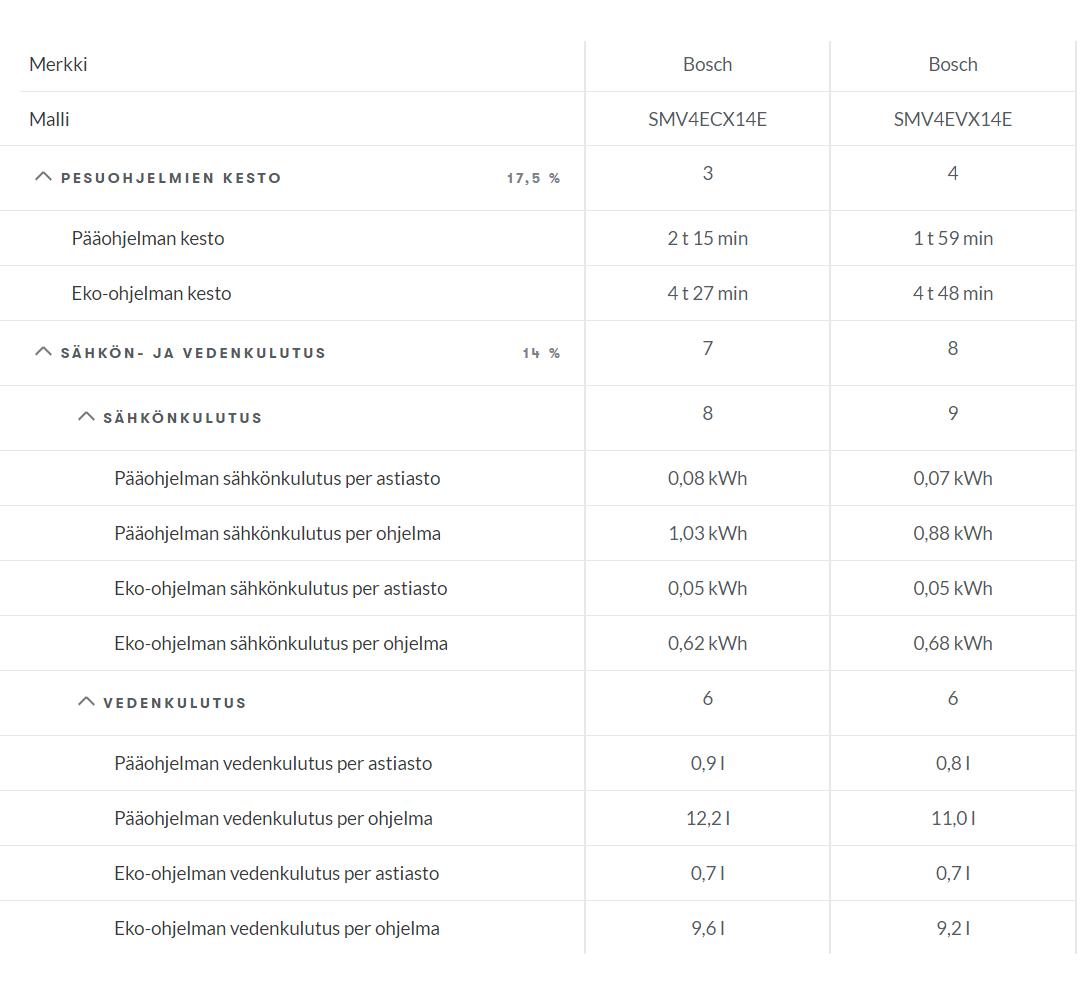This screenshot has width=1091, height=982.
Task: Click the 2 t 15 min duration cell
Action: [707, 238]
